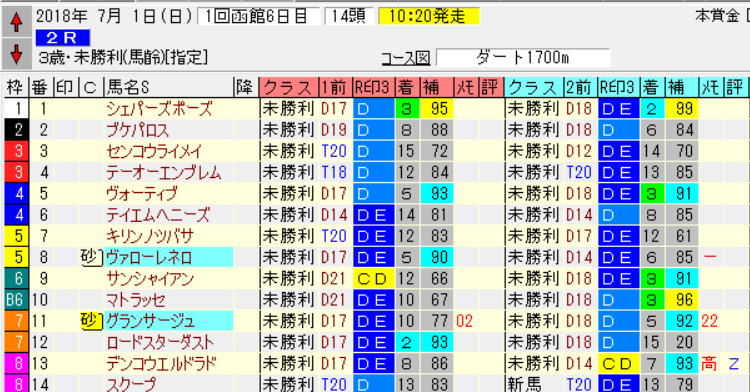Click the blue Z mark in デンコウエルドラド row
The image size is (750, 392).
point(734,363)
